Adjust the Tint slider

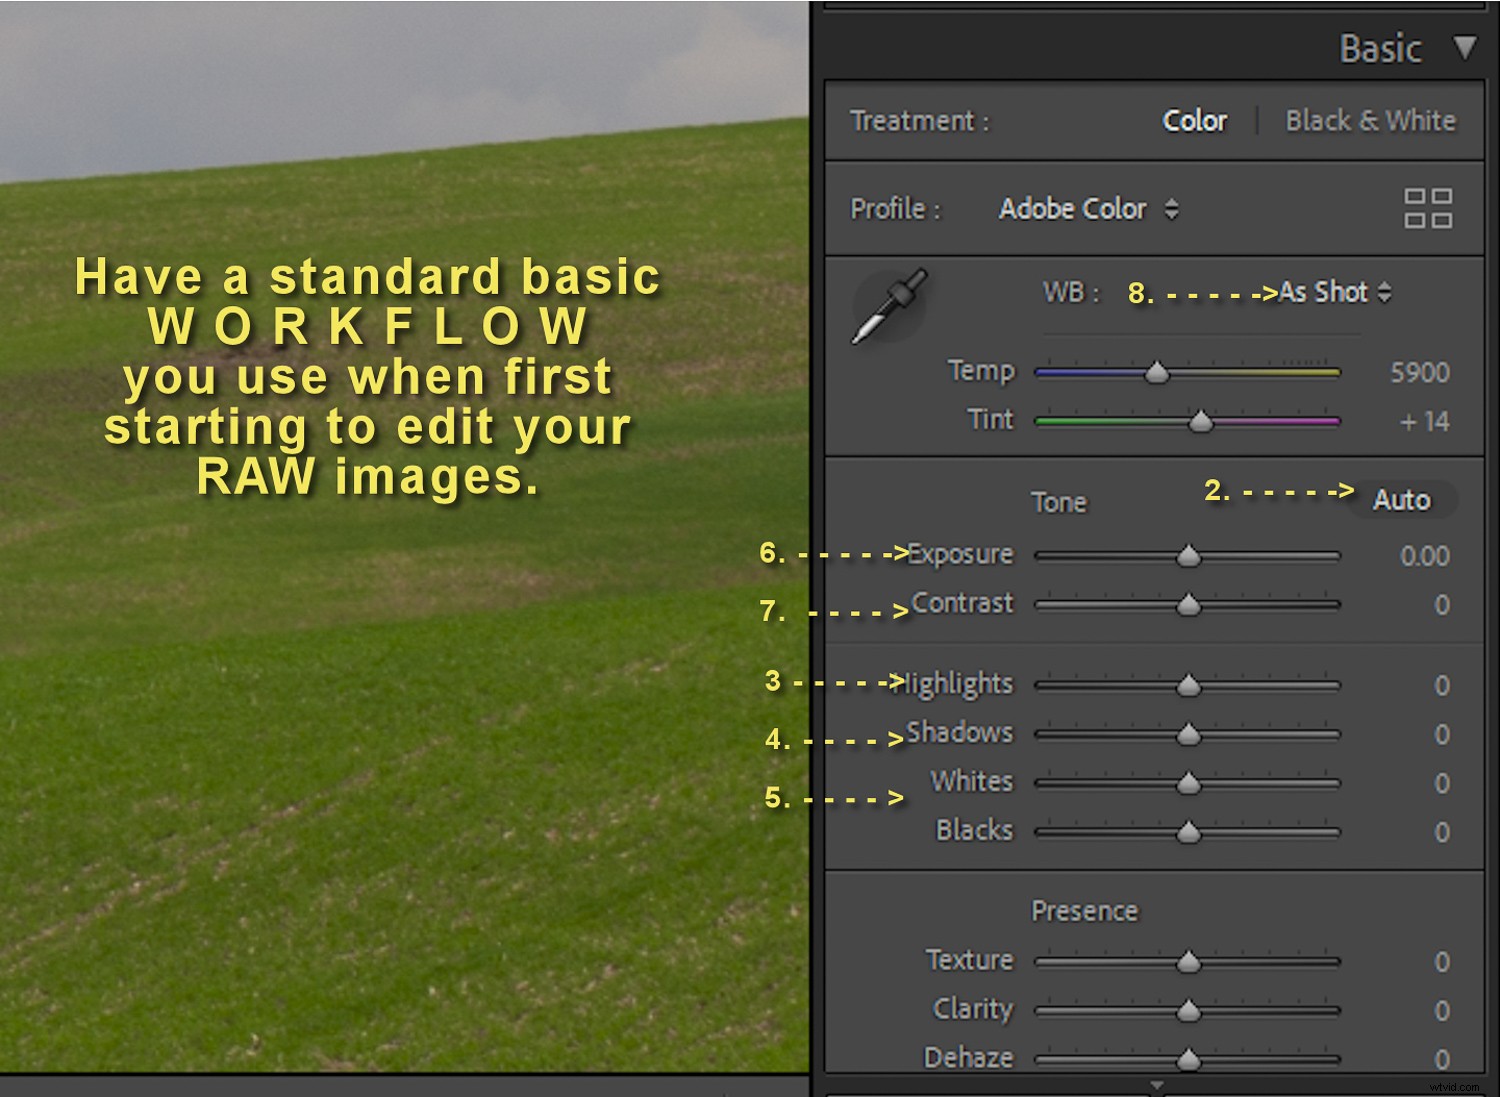pos(1198,422)
